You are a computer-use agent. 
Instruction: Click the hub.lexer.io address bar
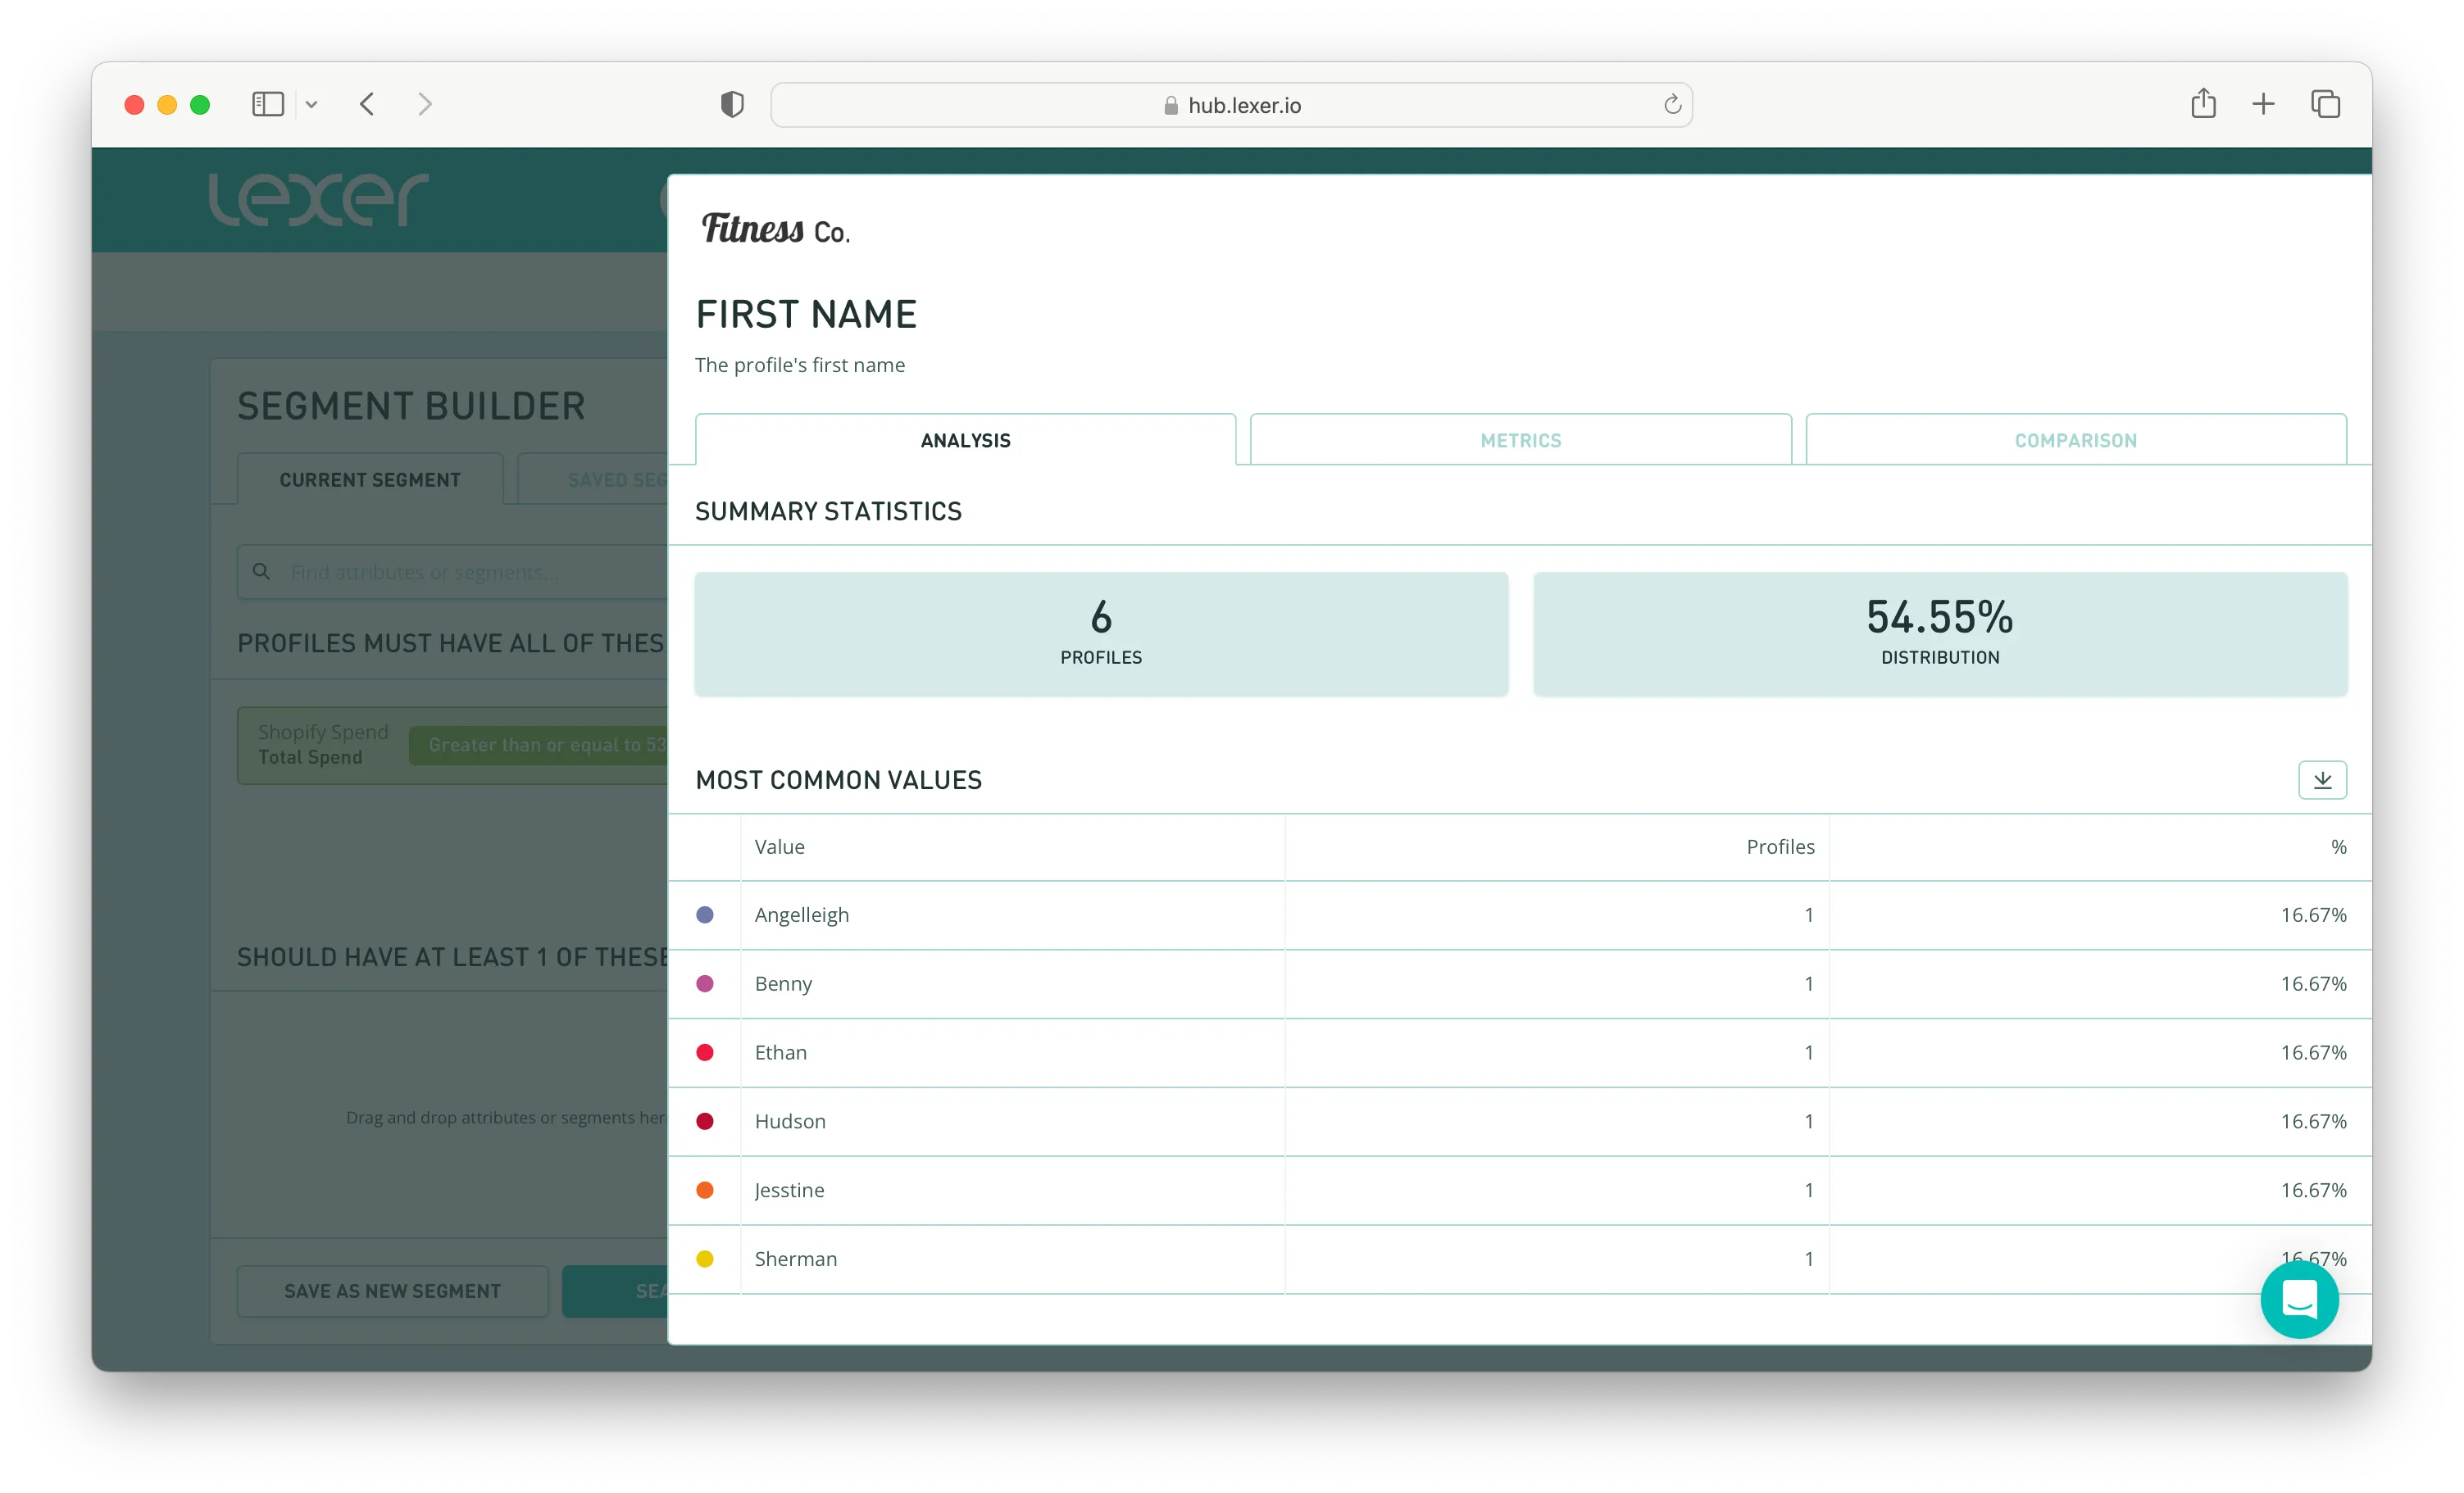coord(1231,106)
